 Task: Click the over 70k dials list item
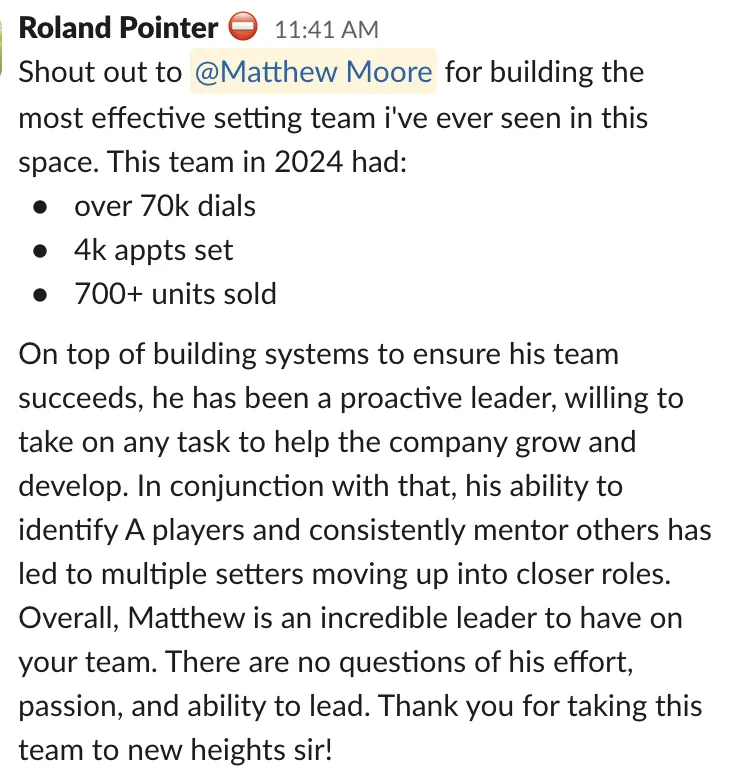click(x=165, y=206)
